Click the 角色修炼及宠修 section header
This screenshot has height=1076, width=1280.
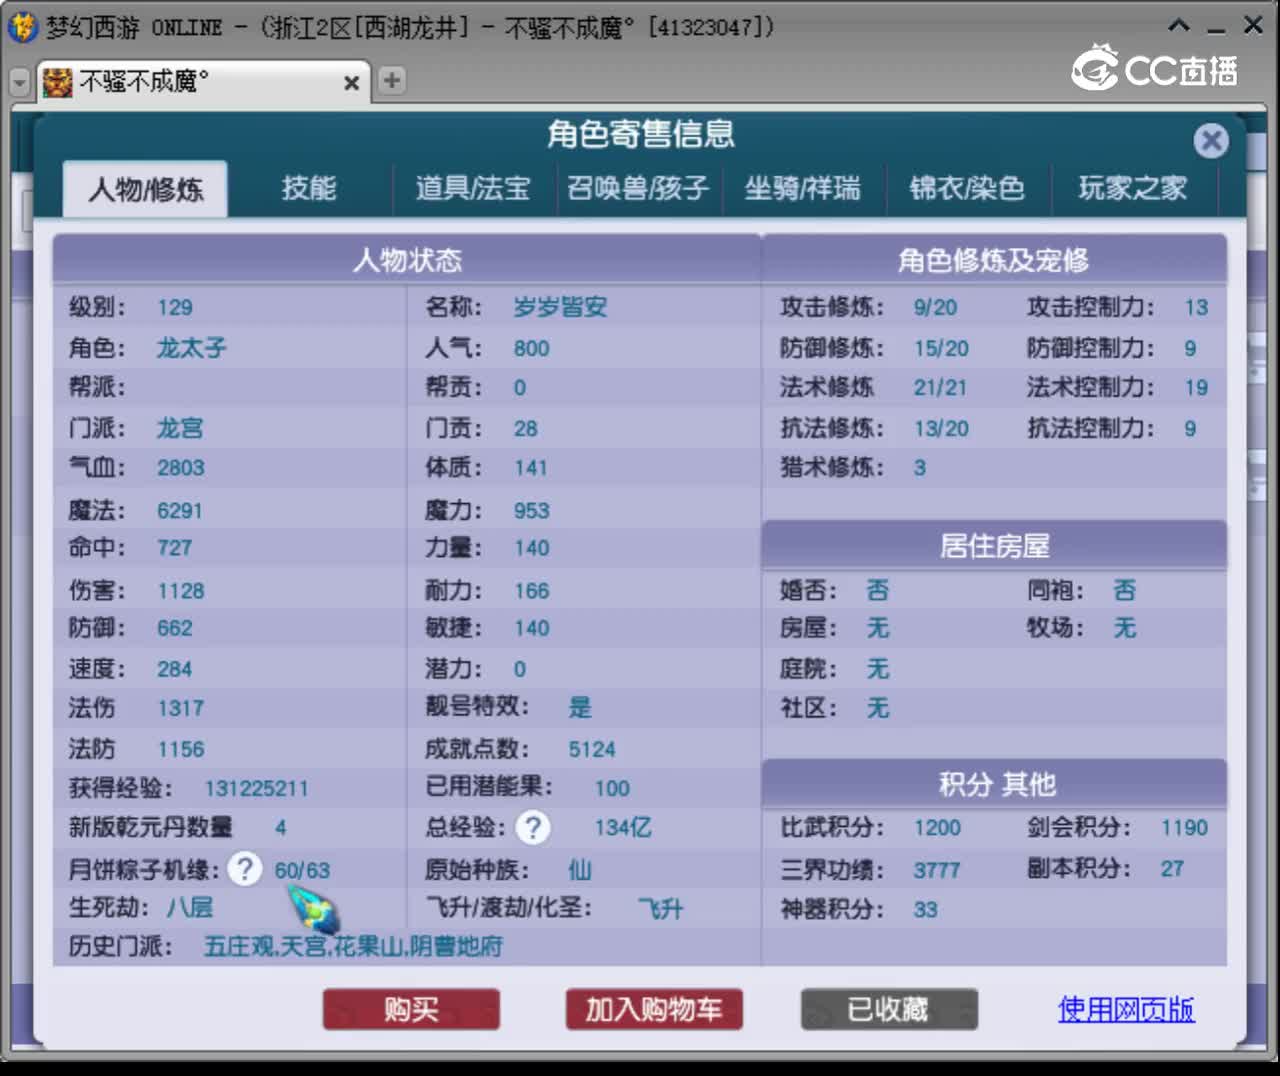(x=994, y=260)
